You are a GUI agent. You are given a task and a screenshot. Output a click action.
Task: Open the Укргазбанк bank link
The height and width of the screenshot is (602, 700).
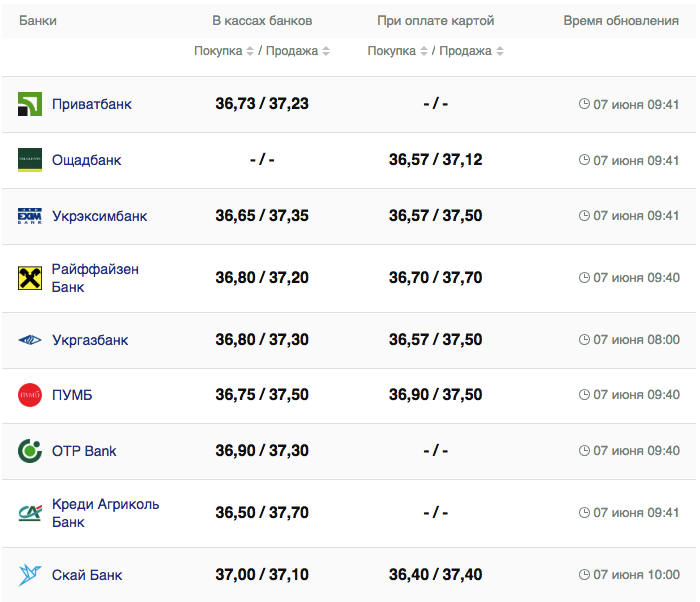[x=90, y=340]
